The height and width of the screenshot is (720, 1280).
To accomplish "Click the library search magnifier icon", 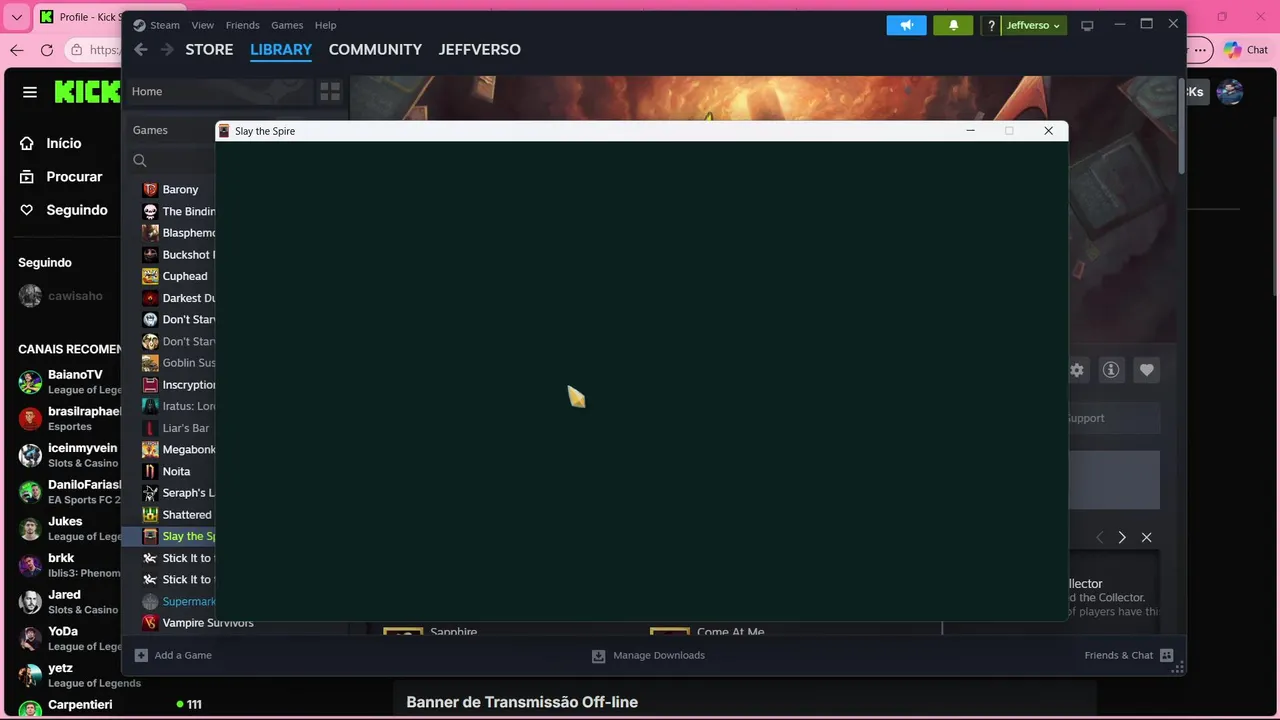I will point(140,160).
